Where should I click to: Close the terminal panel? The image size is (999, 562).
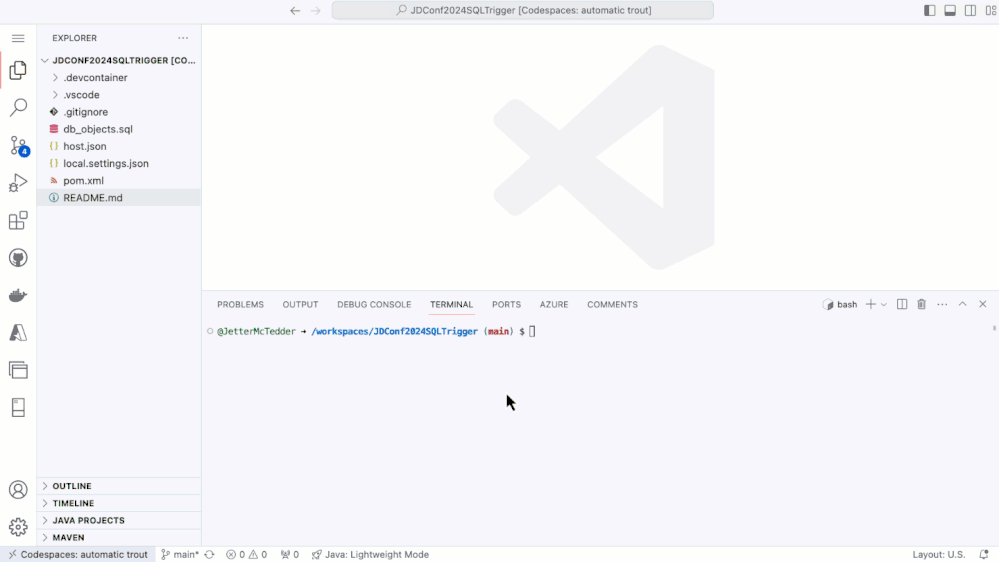tap(983, 304)
